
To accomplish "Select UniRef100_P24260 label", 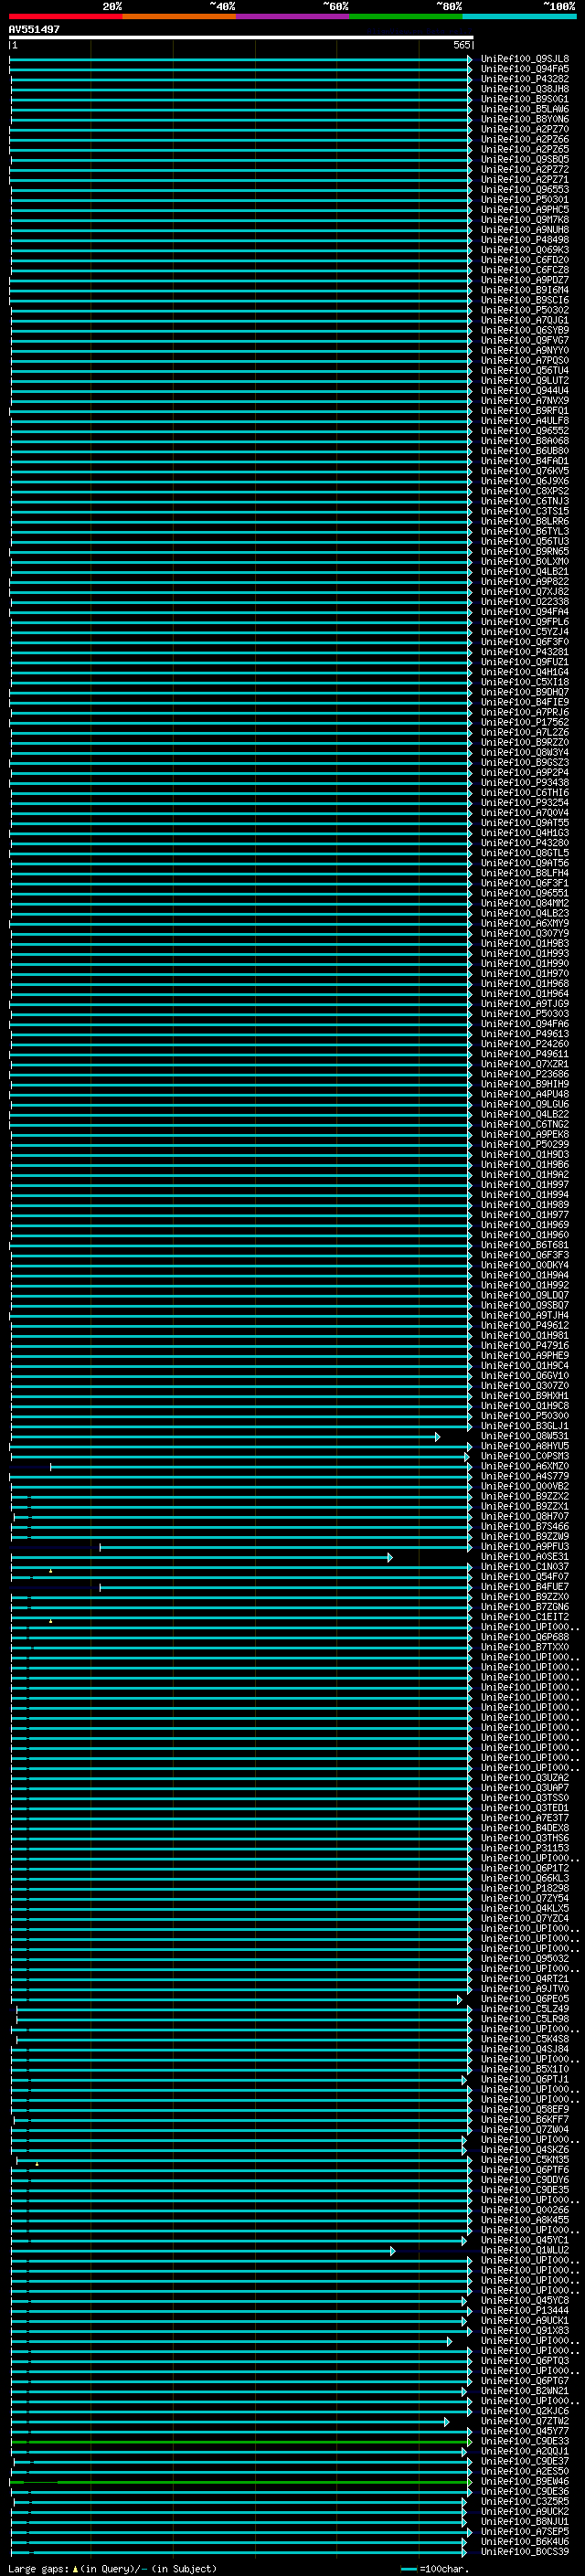I will click(525, 1044).
